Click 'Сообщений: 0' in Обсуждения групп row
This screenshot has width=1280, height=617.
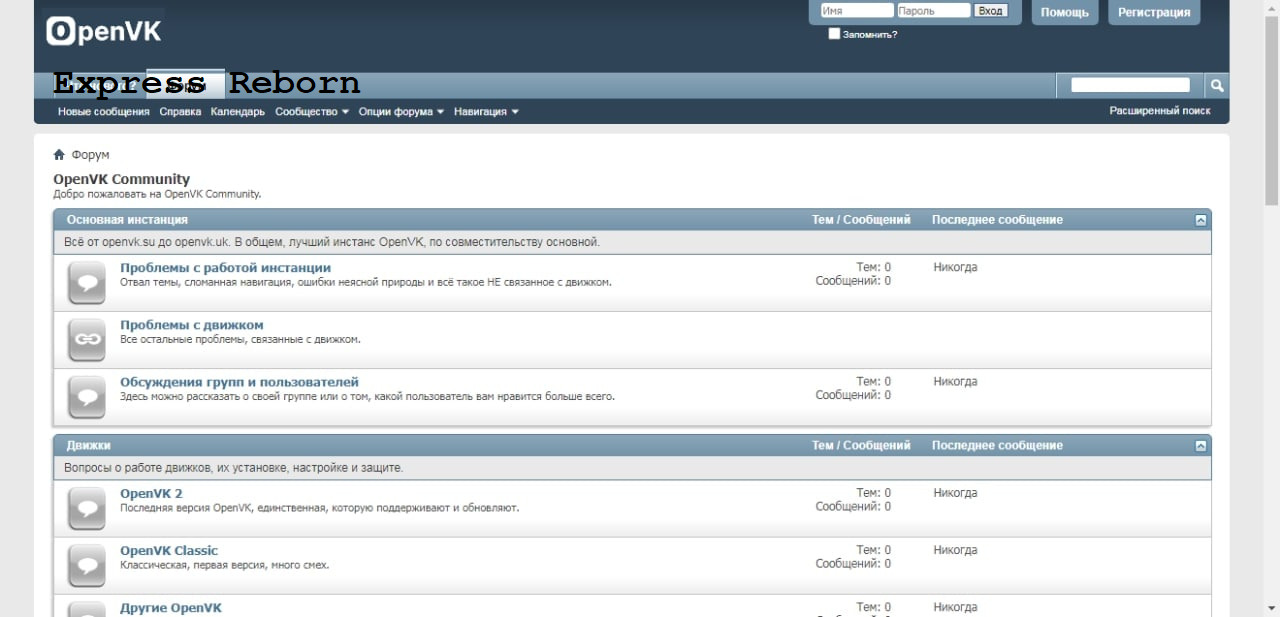(853, 396)
